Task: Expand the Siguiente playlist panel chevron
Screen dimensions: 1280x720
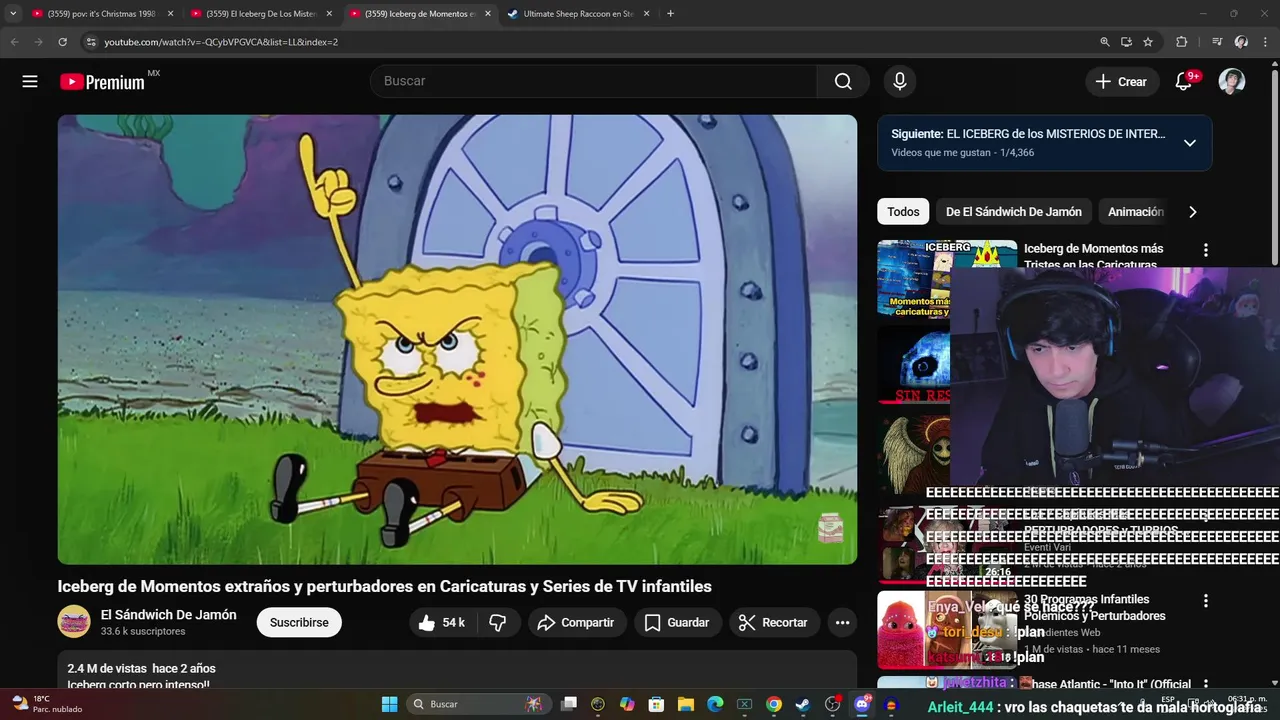Action: click(x=1190, y=143)
